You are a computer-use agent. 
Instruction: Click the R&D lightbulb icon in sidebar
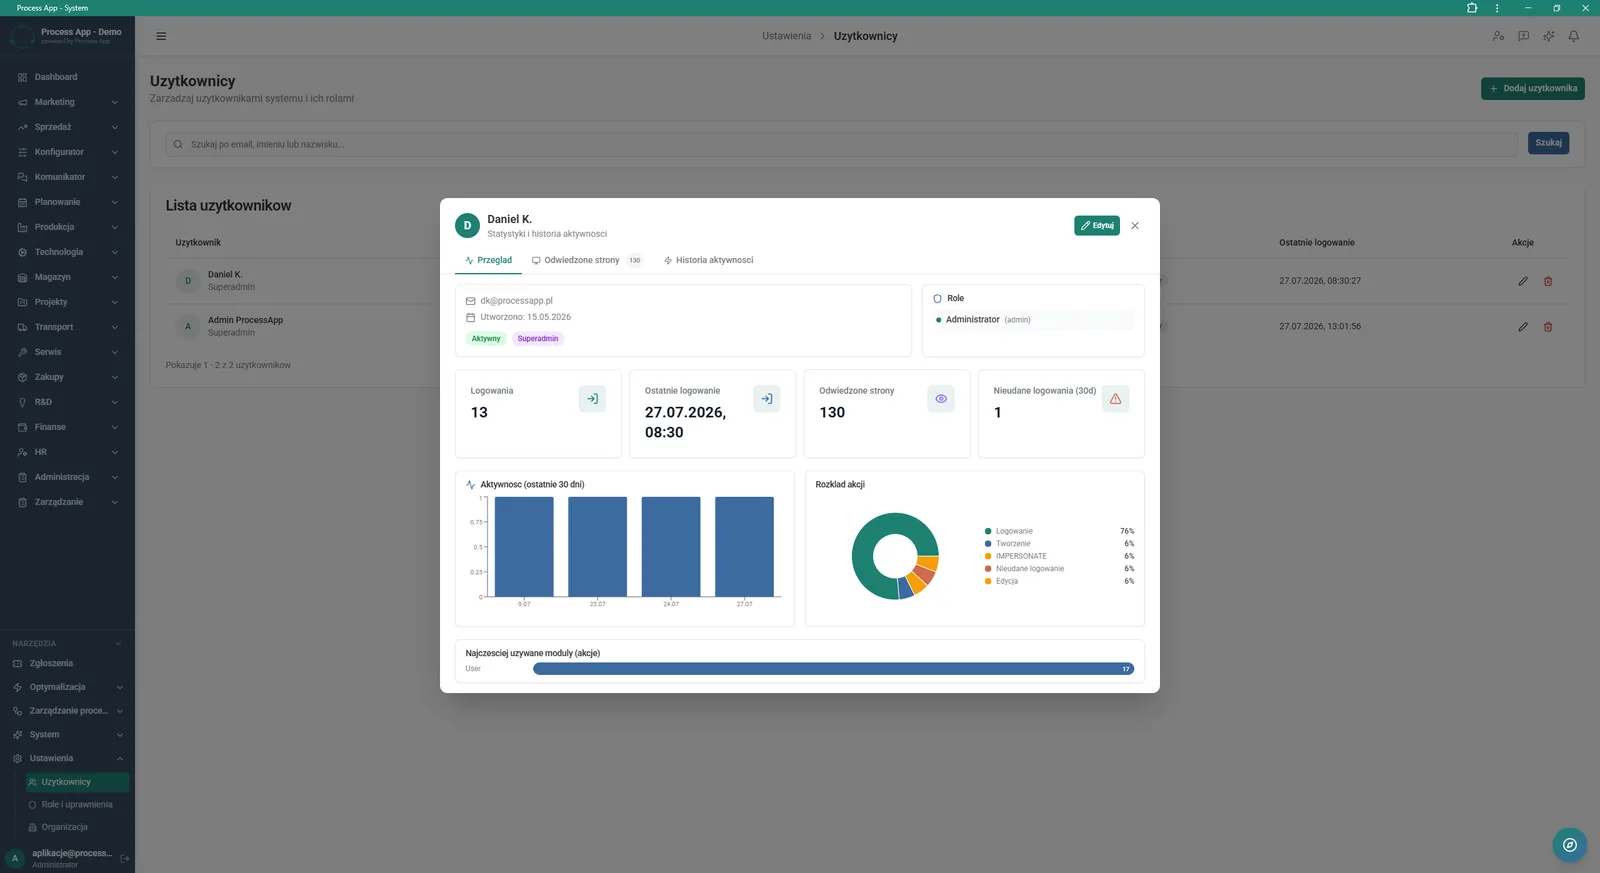pyautogui.click(x=22, y=402)
